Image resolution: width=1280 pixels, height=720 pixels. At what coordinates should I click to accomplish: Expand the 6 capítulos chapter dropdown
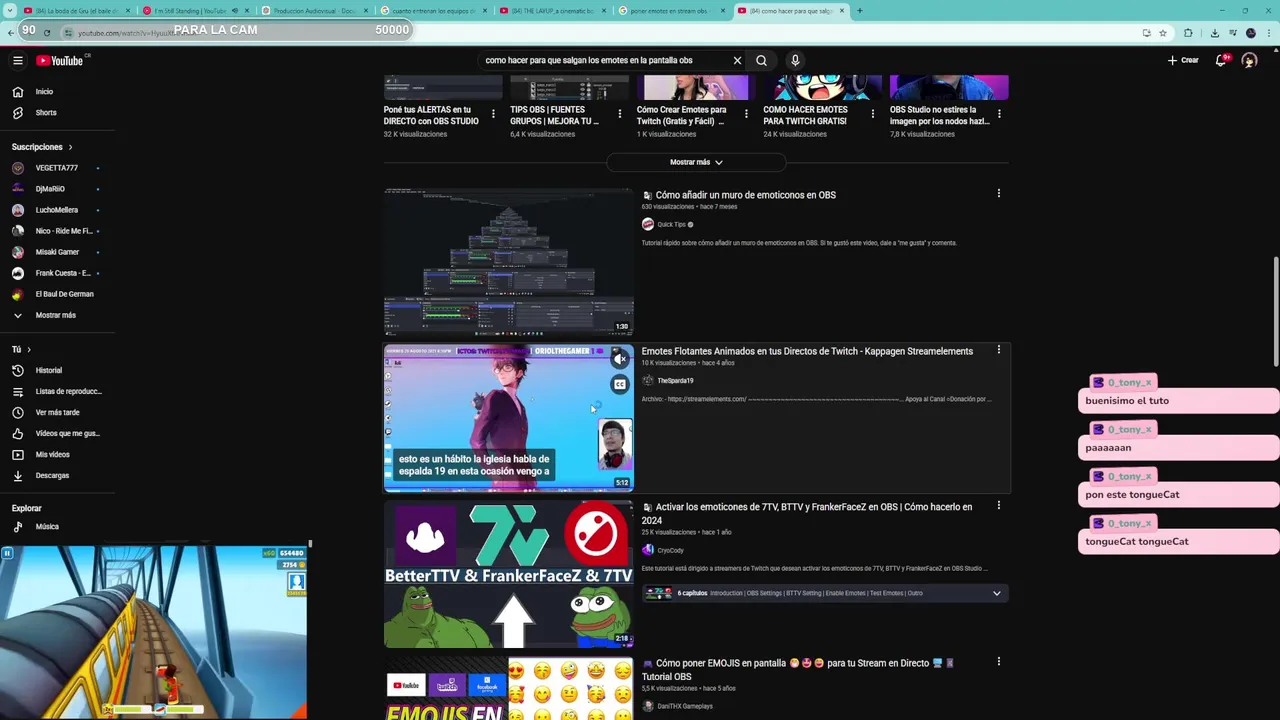click(996, 593)
